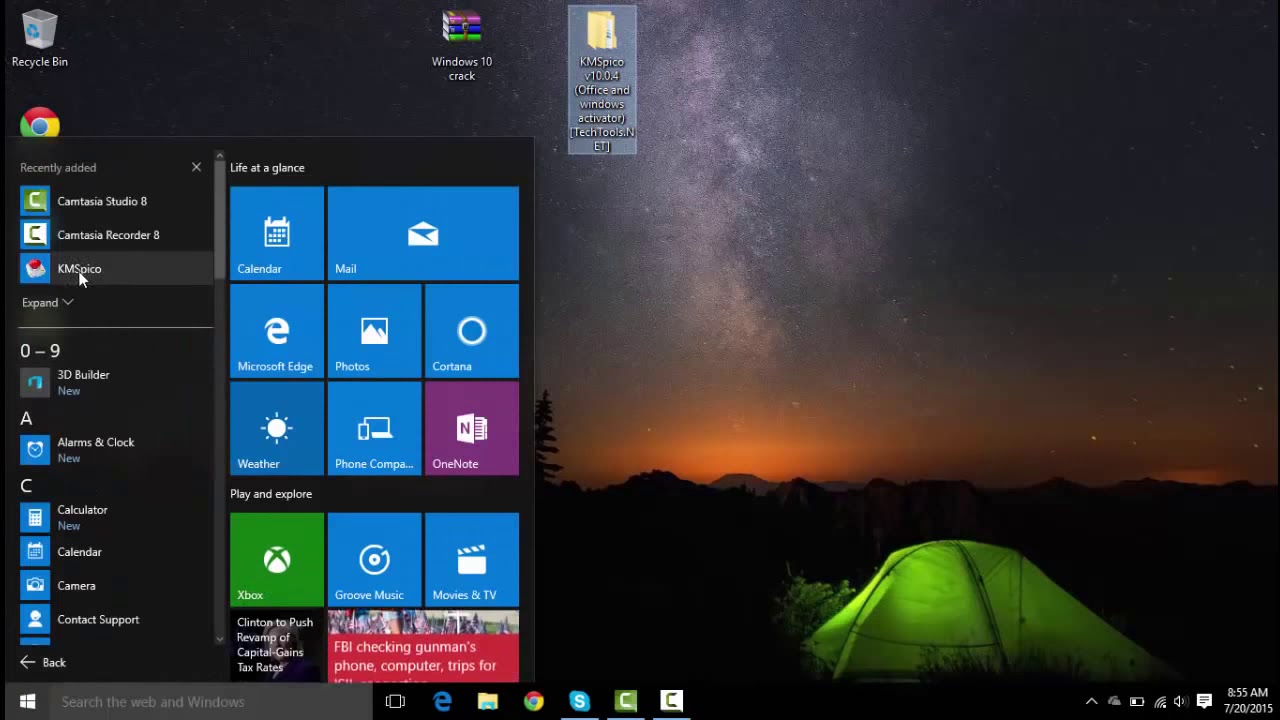Click the letter A section header
Image resolution: width=1280 pixels, height=720 pixels.
coord(26,419)
